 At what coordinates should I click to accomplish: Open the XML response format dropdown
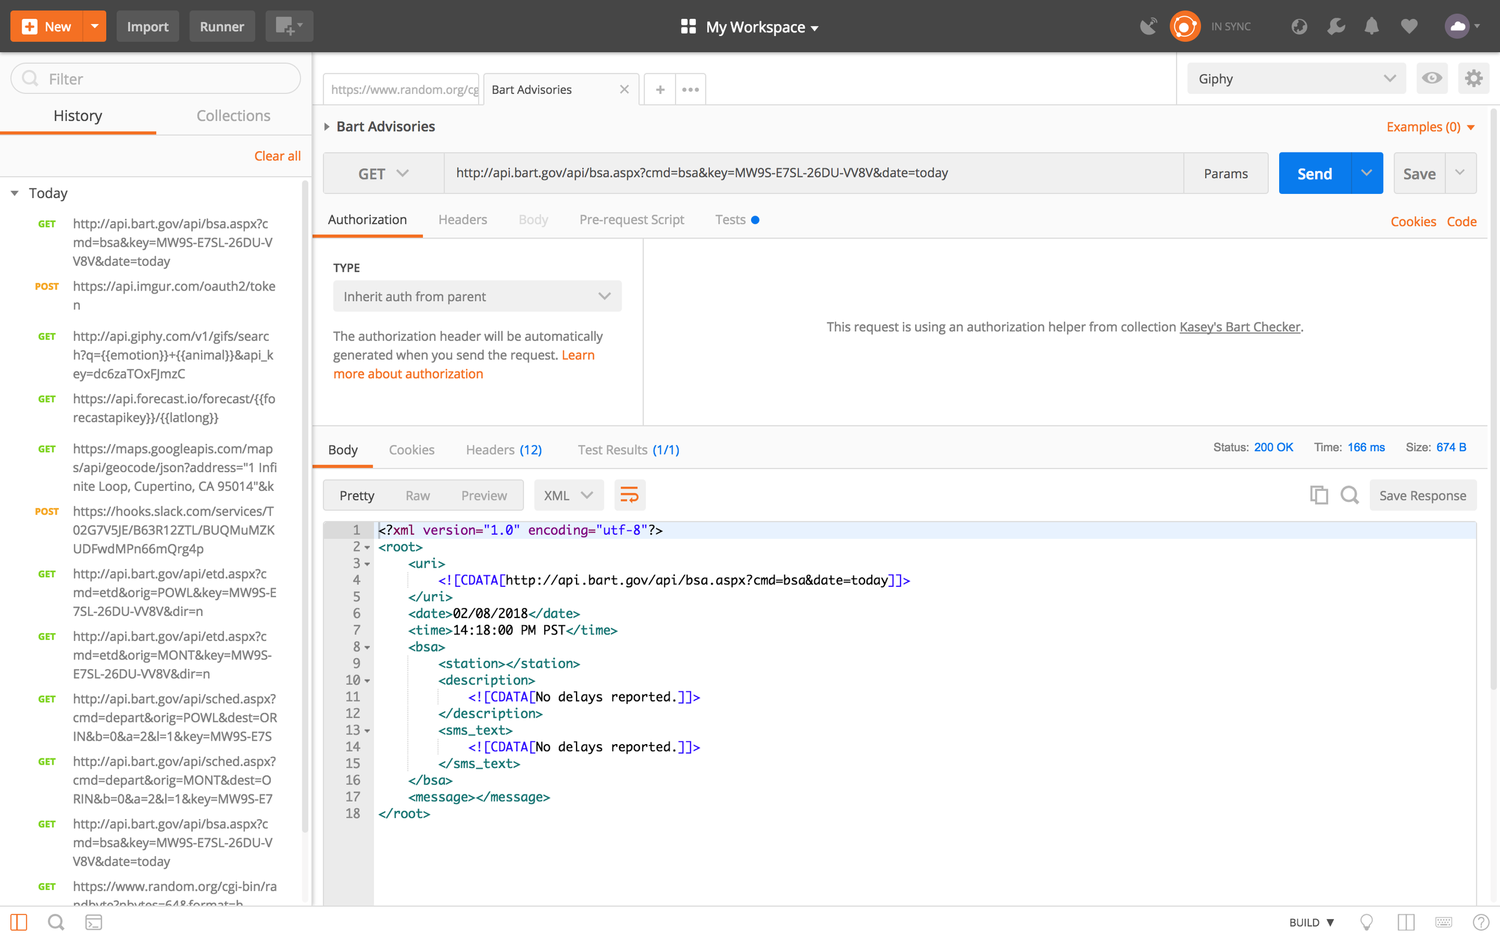(569, 494)
